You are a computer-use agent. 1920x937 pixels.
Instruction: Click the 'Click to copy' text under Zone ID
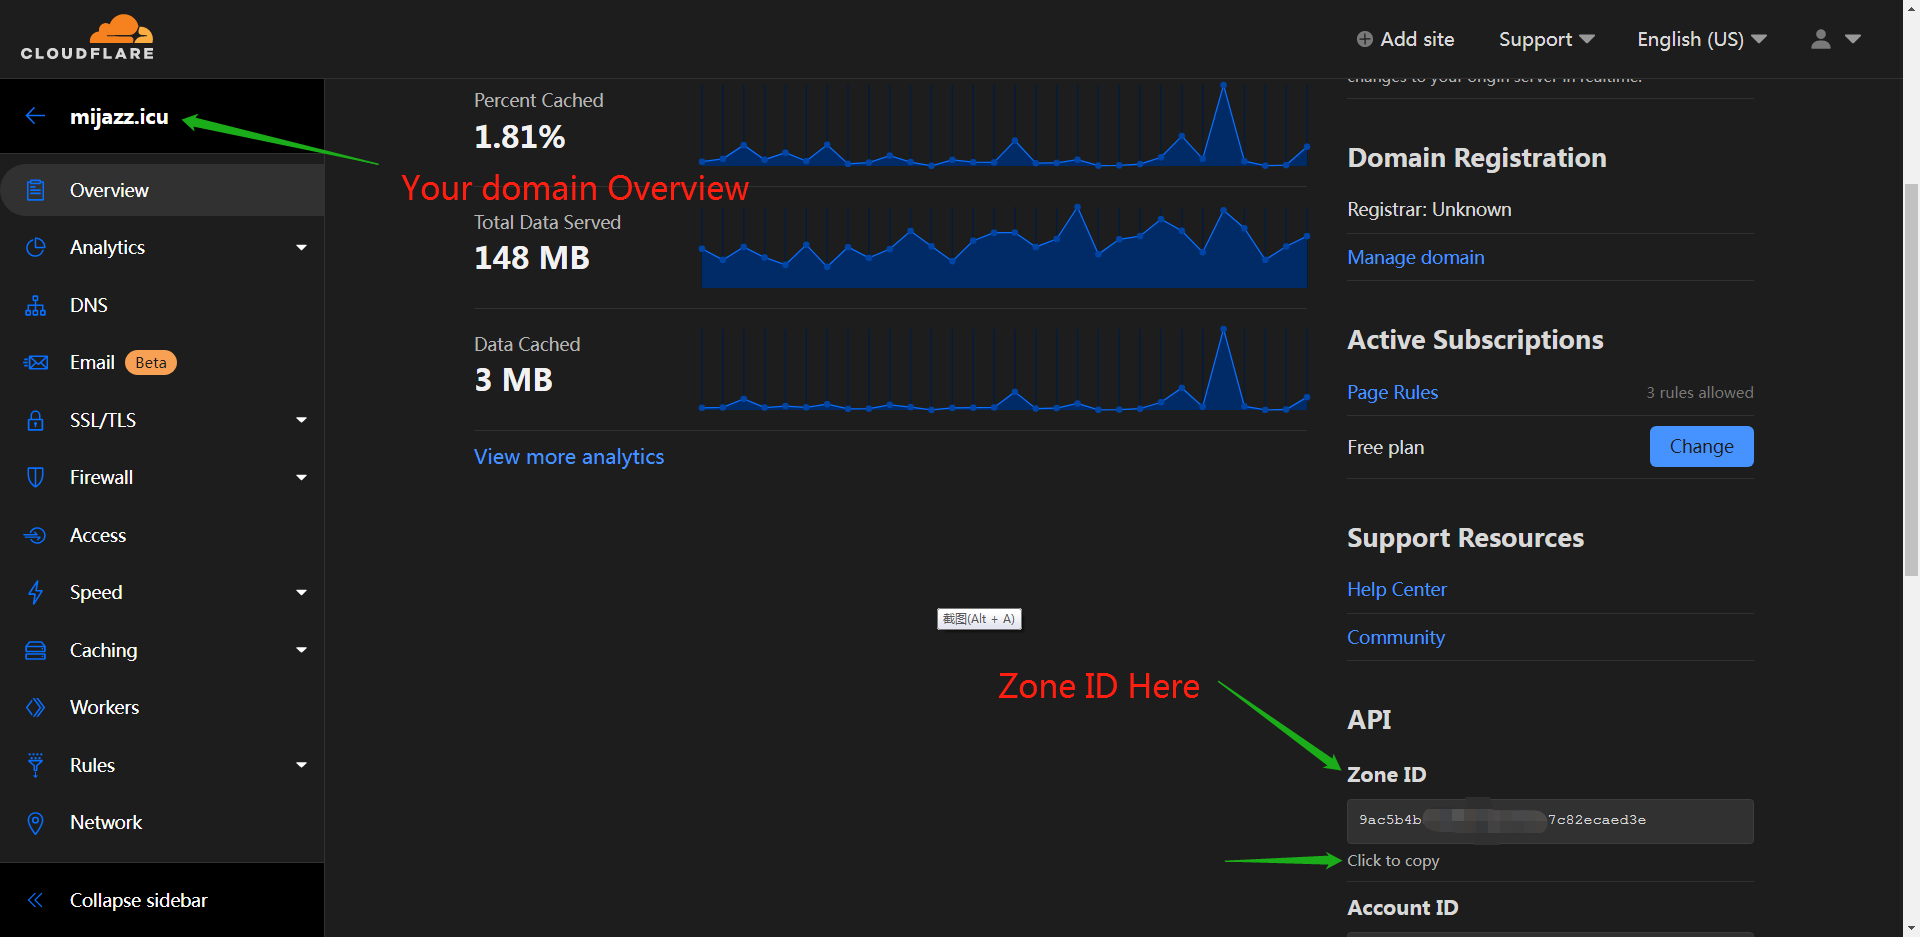[x=1393, y=861]
